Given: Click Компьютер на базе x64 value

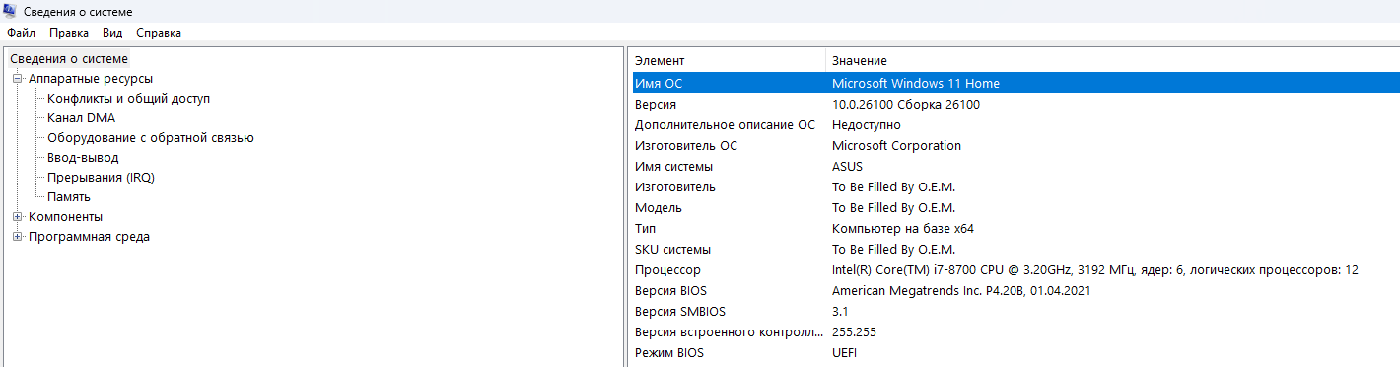Looking at the screenshot, I should tap(902, 228).
